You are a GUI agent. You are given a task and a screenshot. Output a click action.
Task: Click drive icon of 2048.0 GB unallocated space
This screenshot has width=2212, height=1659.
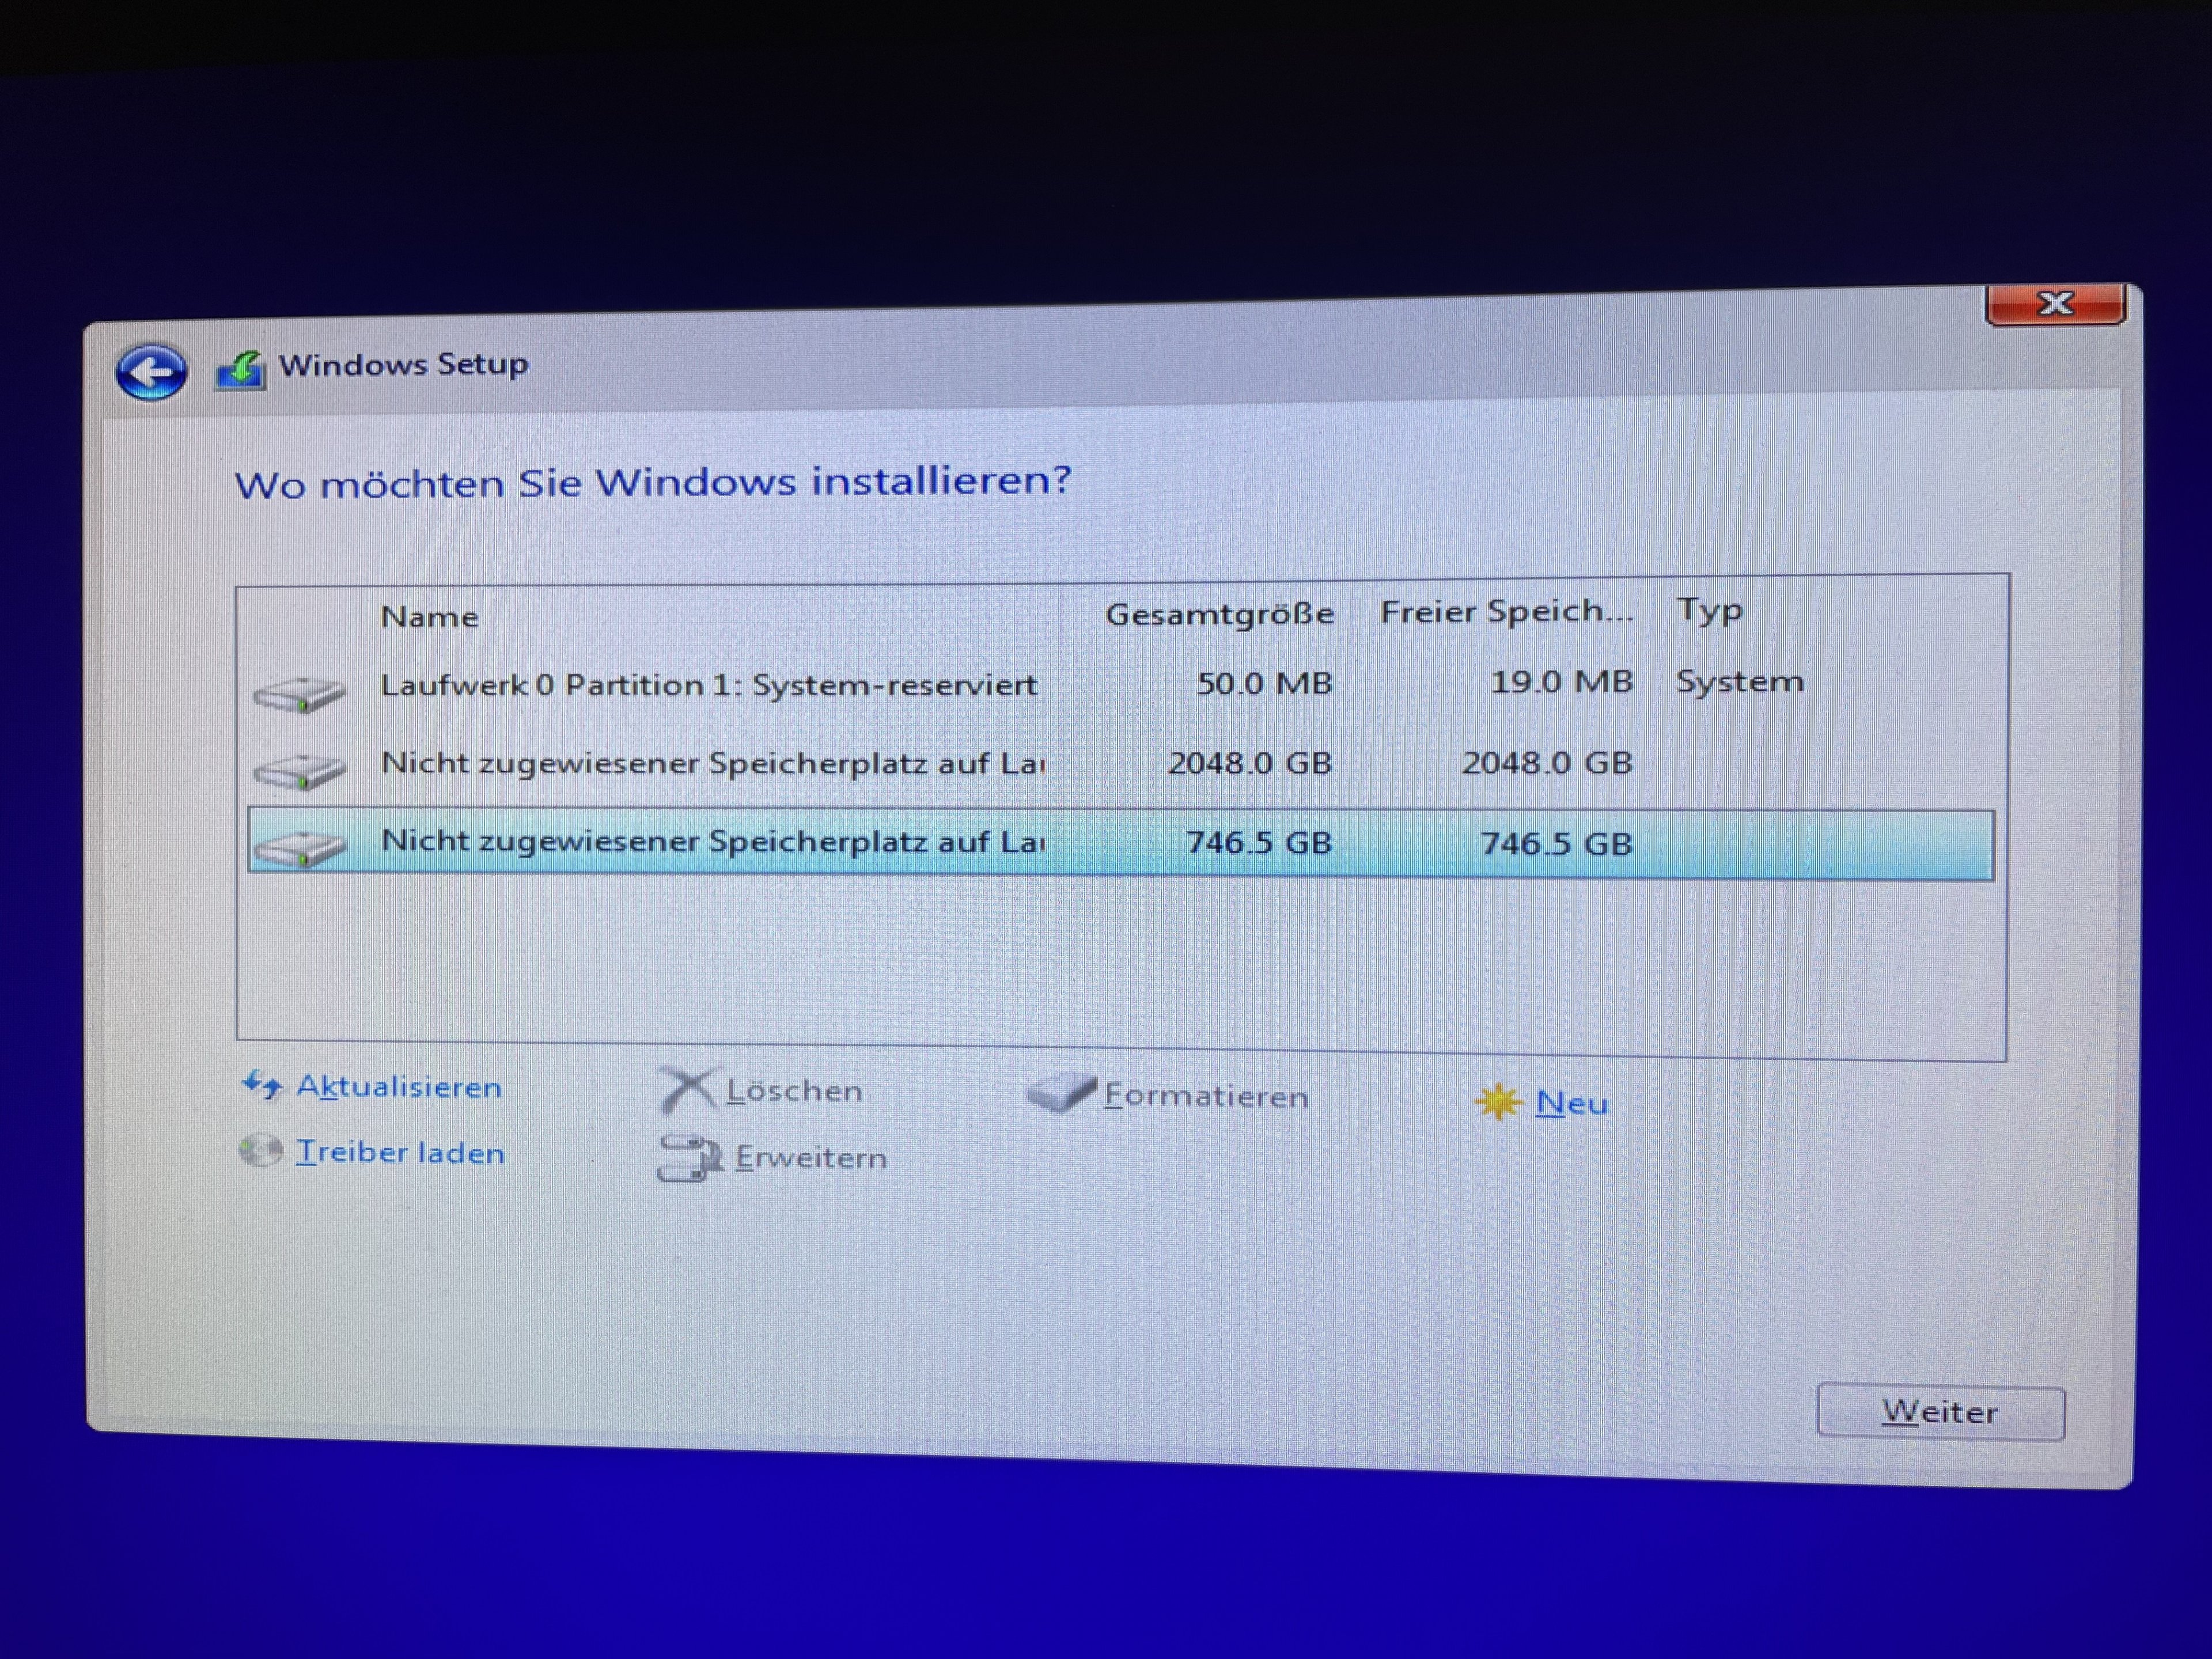click(299, 771)
